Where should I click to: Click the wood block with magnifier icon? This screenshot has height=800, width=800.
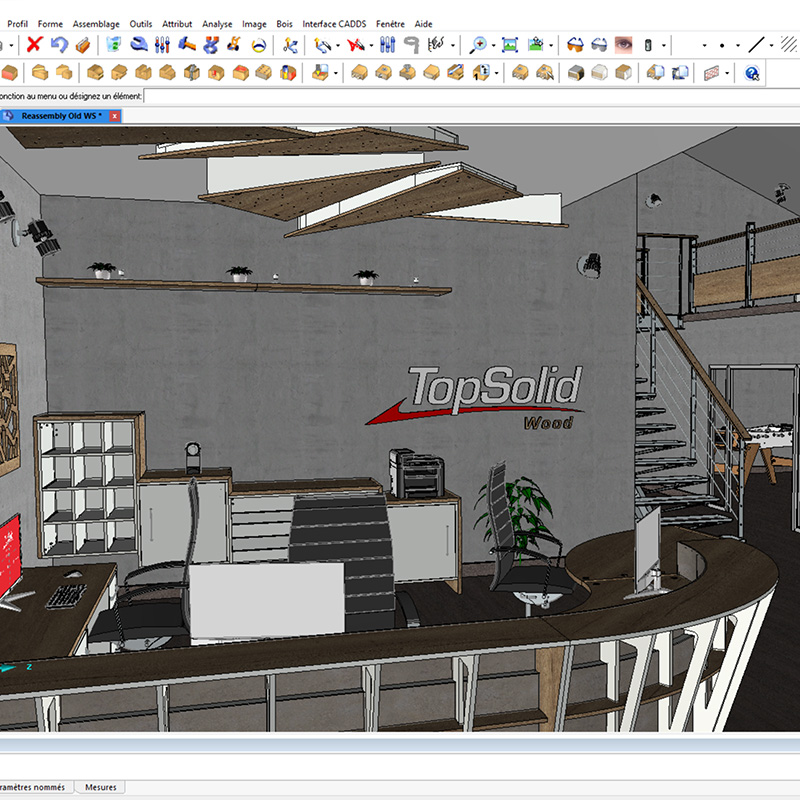pos(545,73)
